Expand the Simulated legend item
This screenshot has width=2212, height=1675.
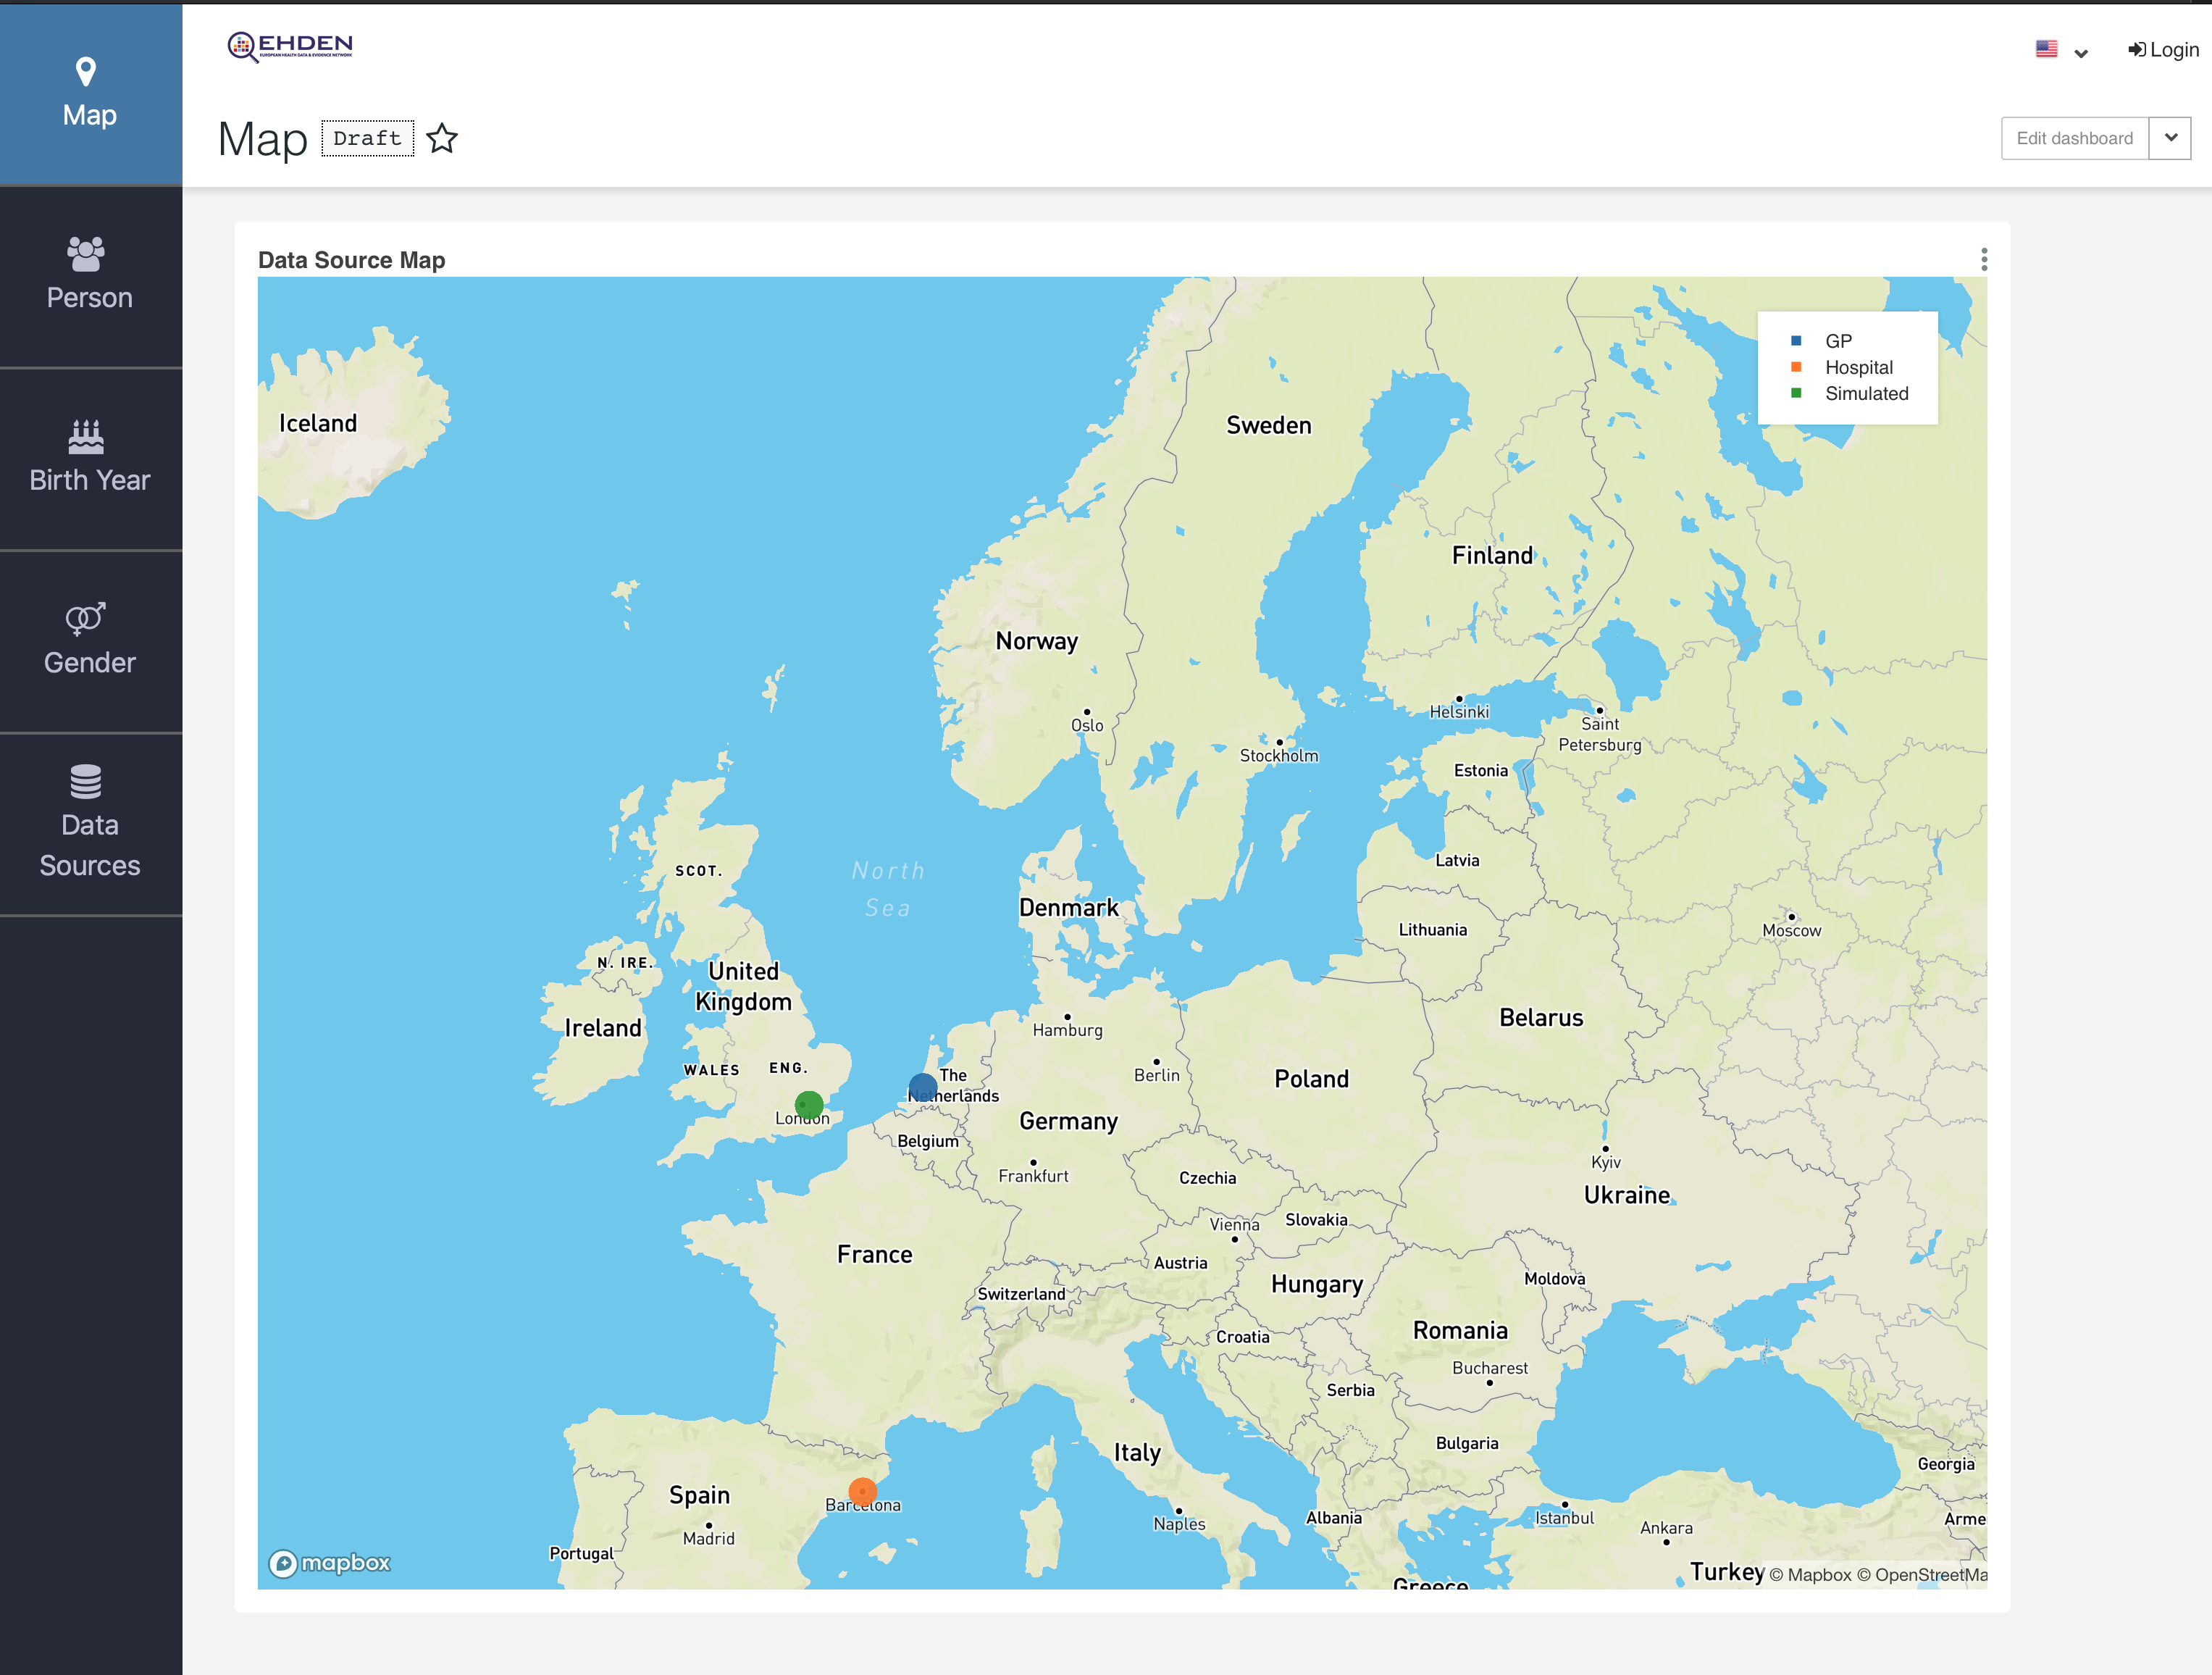pos(1867,393)
